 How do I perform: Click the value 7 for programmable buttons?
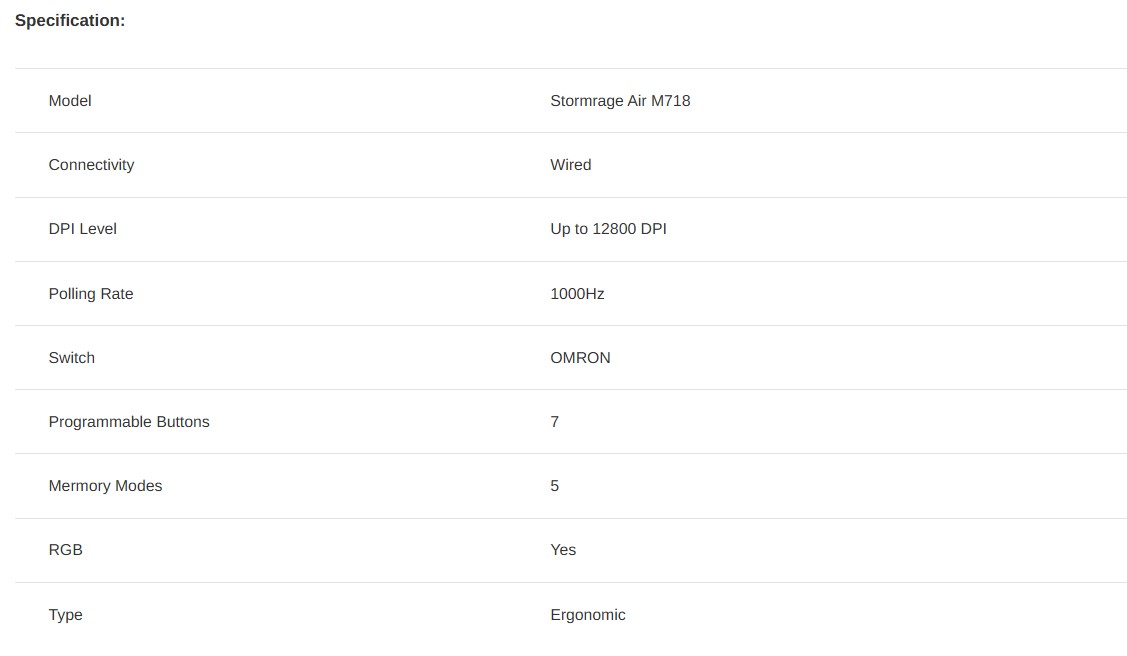coord(554,422)
